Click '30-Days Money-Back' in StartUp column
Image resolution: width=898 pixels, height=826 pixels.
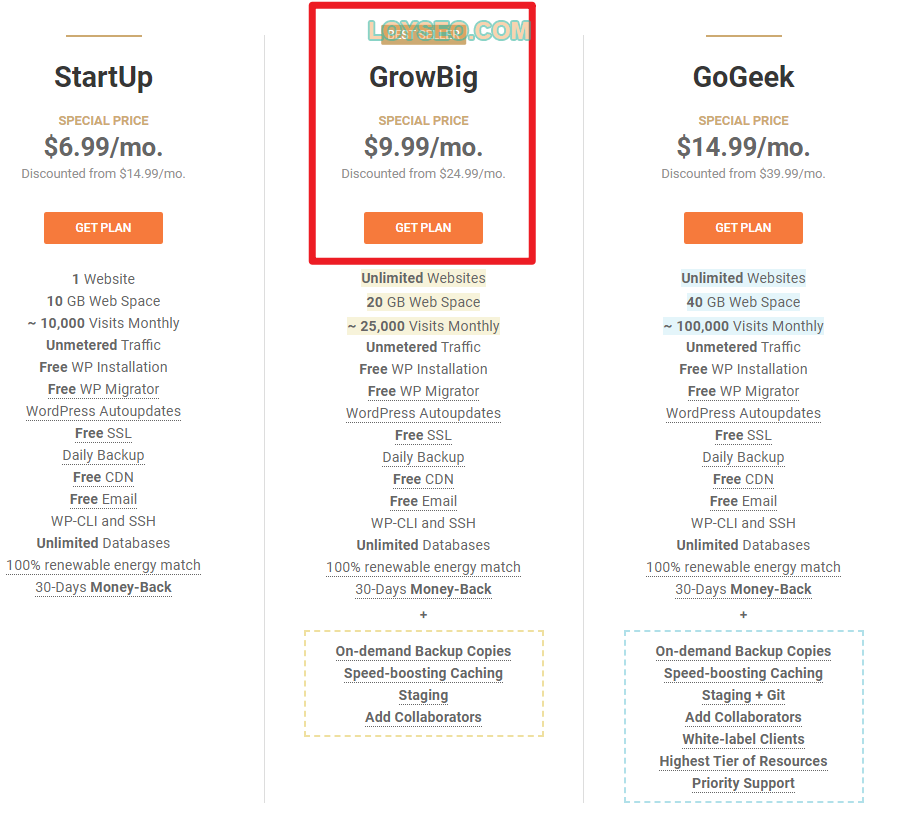tap(103, 587)
